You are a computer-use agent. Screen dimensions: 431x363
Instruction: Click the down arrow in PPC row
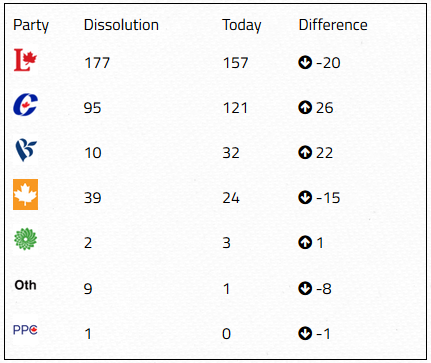[x=305, y=333]
